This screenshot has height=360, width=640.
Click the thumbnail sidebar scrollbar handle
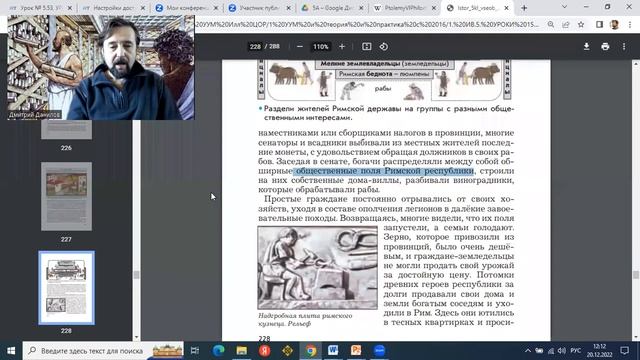point(136,275)
